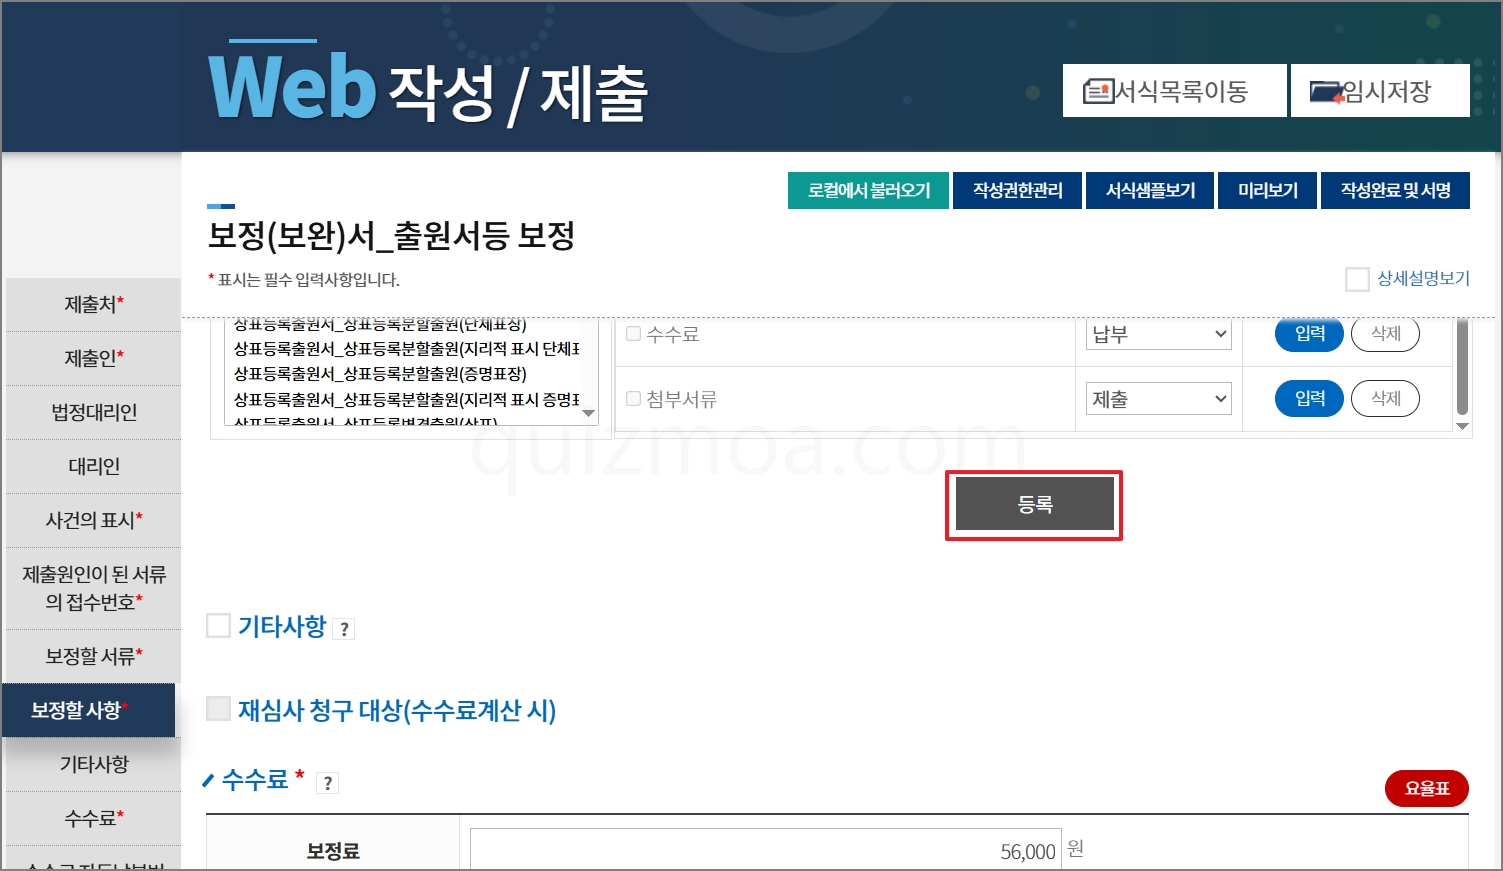This screenshot has height=871, width=1503.
Task: Click the 상세설명보기 link text
Action: pyautogui.click(x=1423, y=278)
